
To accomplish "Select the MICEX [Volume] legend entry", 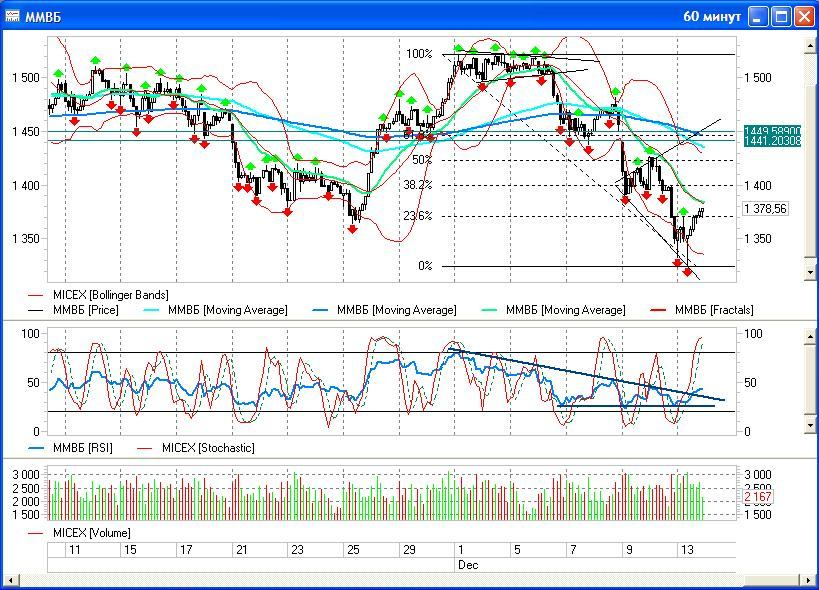I will coord(79,533).
